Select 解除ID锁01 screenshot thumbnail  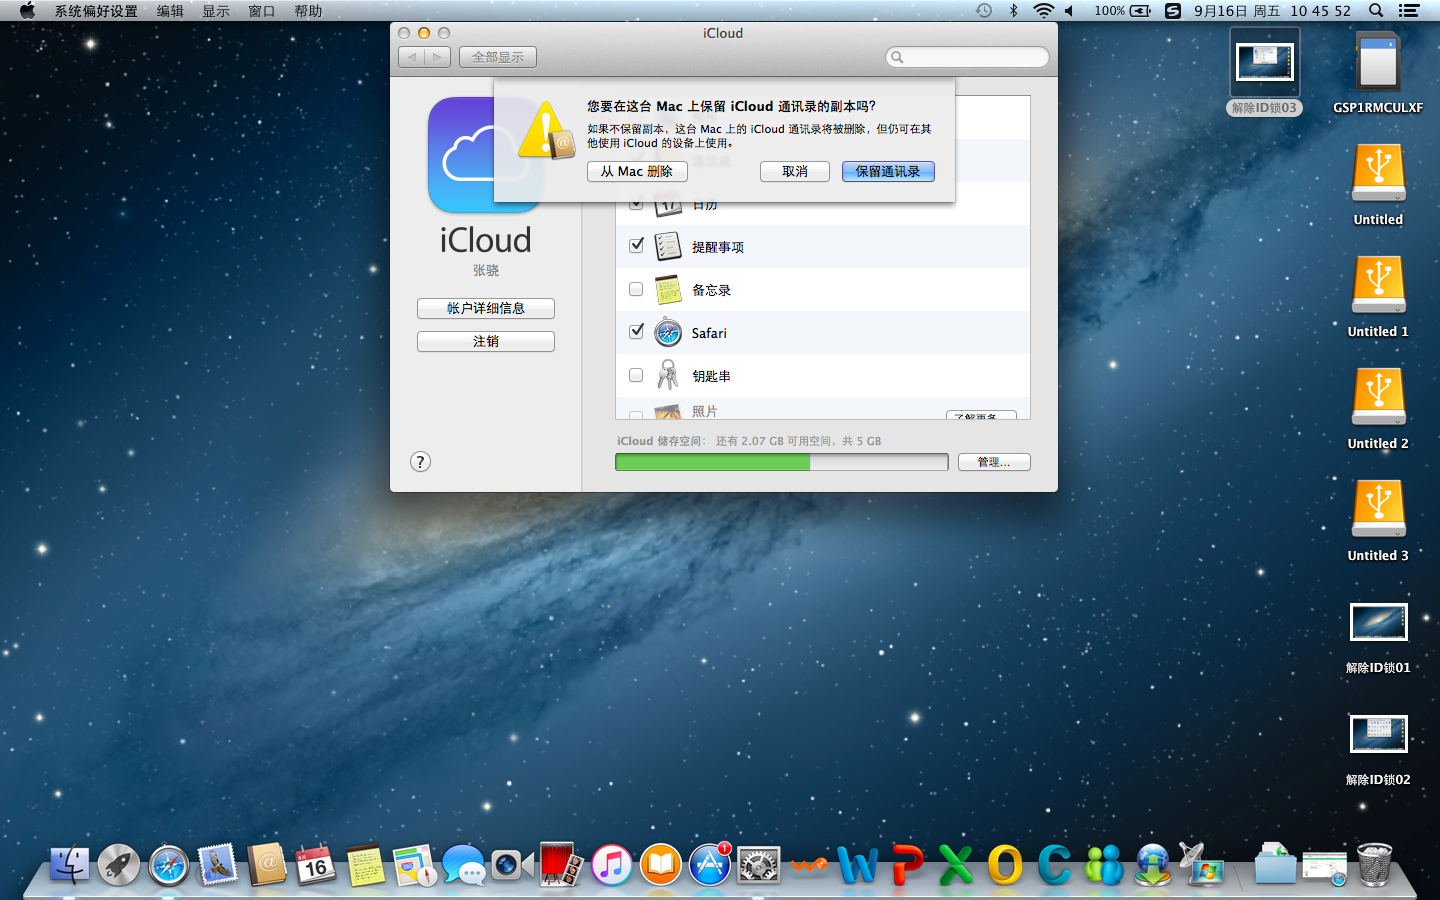click(1378, 622)
